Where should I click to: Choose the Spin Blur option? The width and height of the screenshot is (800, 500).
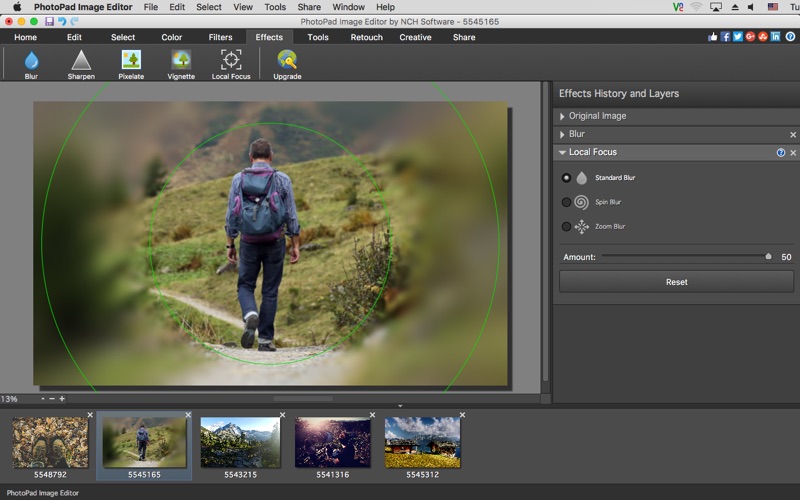[567, 202]
